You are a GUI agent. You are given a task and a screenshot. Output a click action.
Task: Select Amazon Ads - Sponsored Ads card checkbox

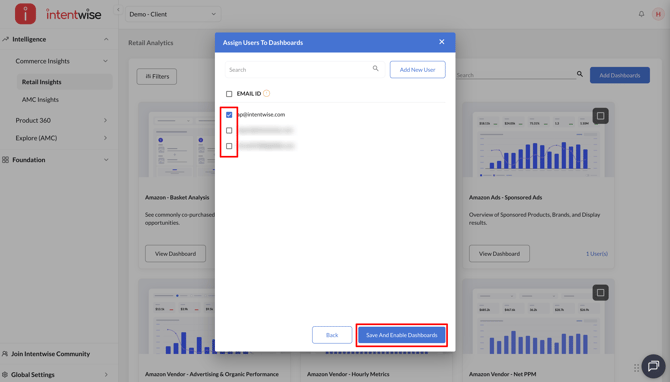[600, 116]
